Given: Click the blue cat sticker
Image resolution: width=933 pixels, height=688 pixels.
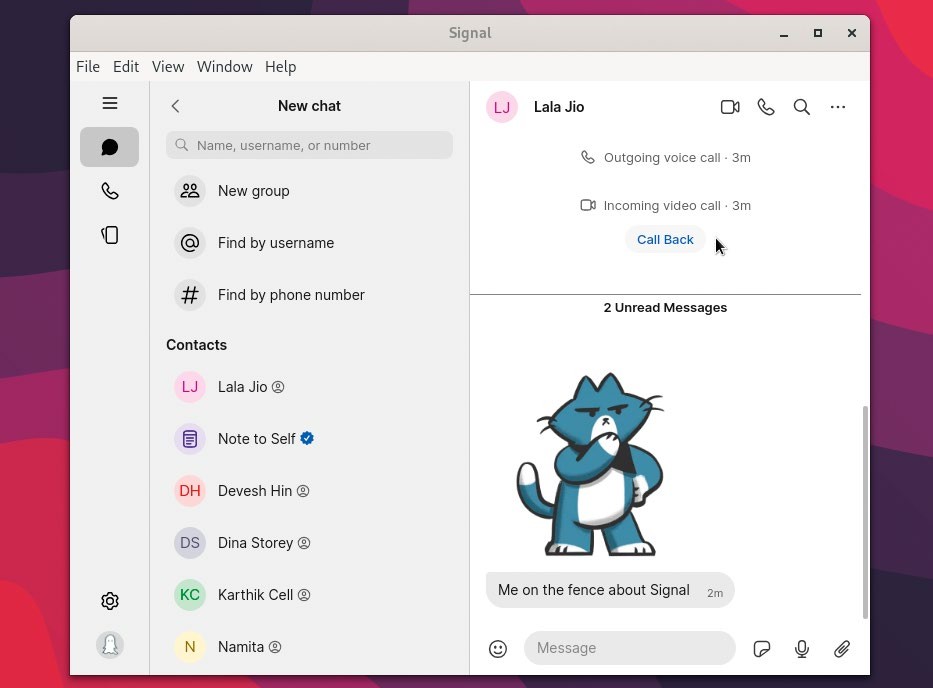Looking at the screenshot, I should coord(590,465).
